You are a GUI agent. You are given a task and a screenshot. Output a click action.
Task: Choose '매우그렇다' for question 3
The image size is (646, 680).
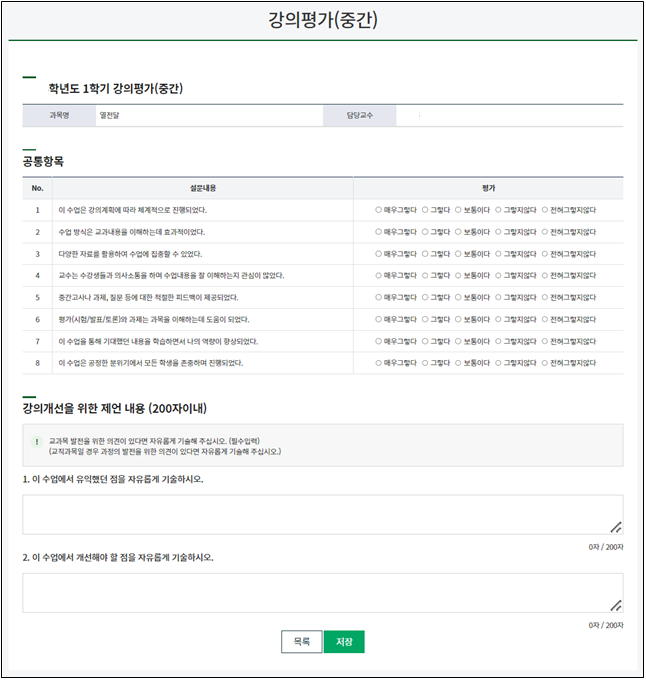pos(379,254)
